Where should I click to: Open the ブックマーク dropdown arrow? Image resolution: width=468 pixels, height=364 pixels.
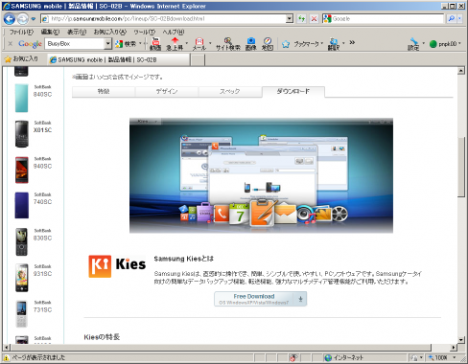(322, 43)
